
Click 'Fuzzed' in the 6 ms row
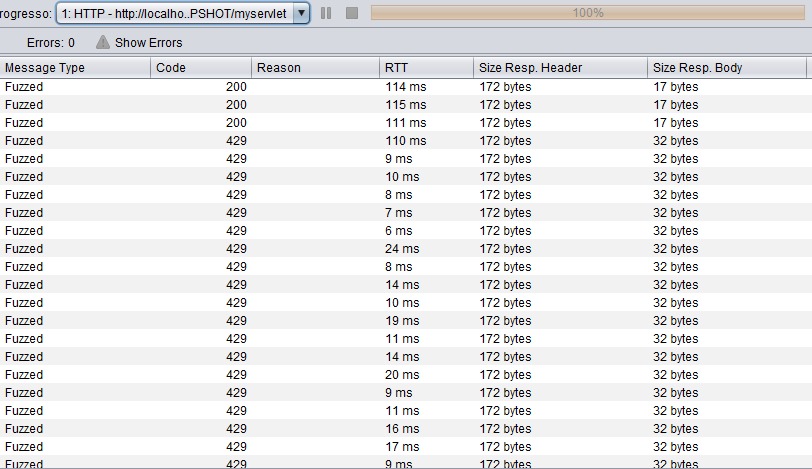(x=24, y=231)
